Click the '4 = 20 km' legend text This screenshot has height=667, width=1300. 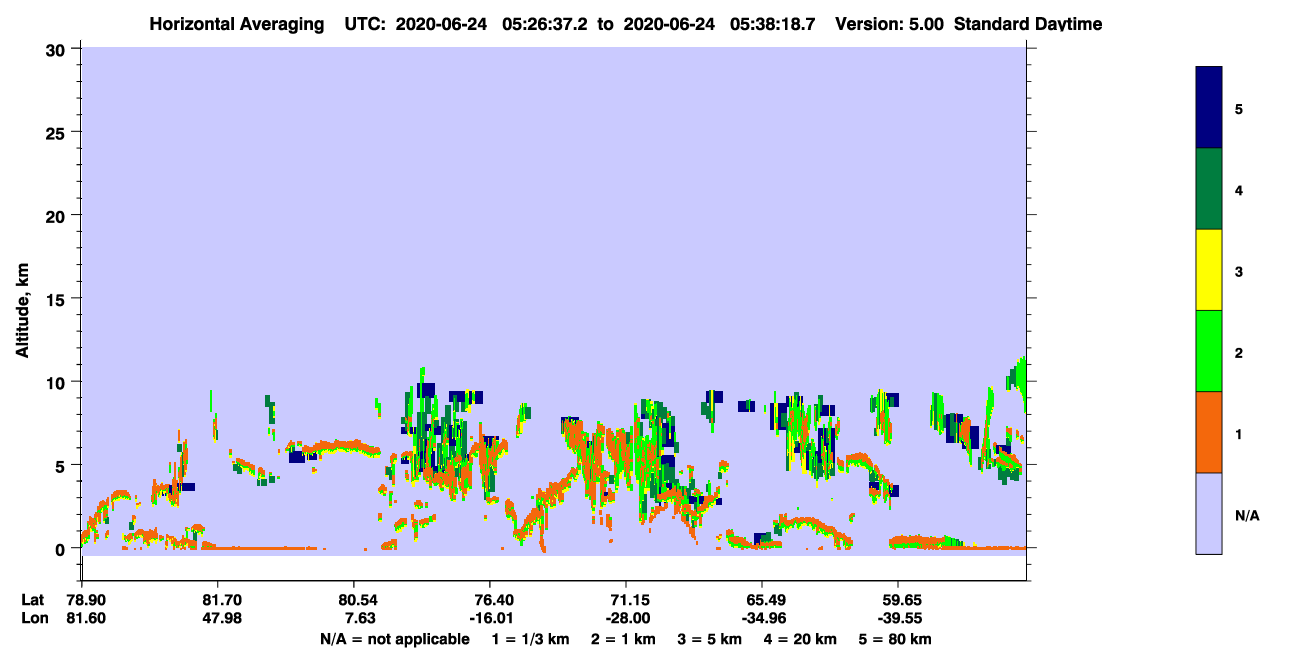coord(799,639)
